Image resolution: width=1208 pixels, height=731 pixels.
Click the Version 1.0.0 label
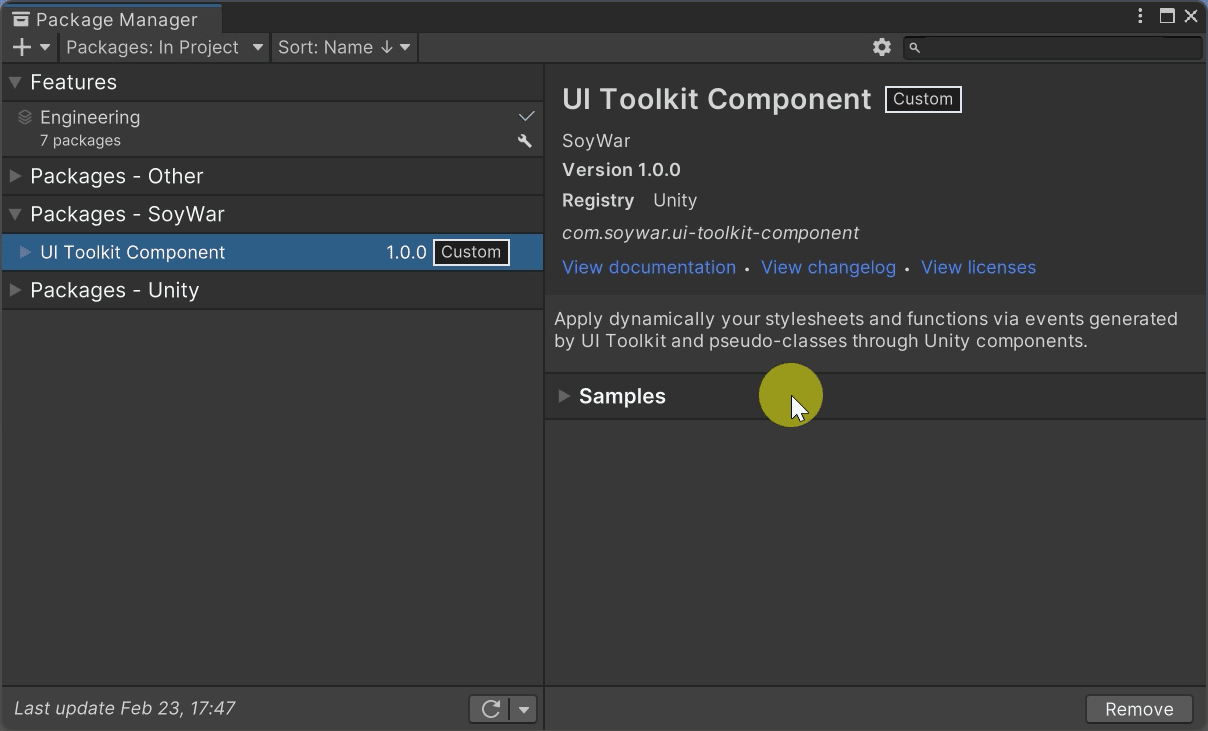click(621, 170)
